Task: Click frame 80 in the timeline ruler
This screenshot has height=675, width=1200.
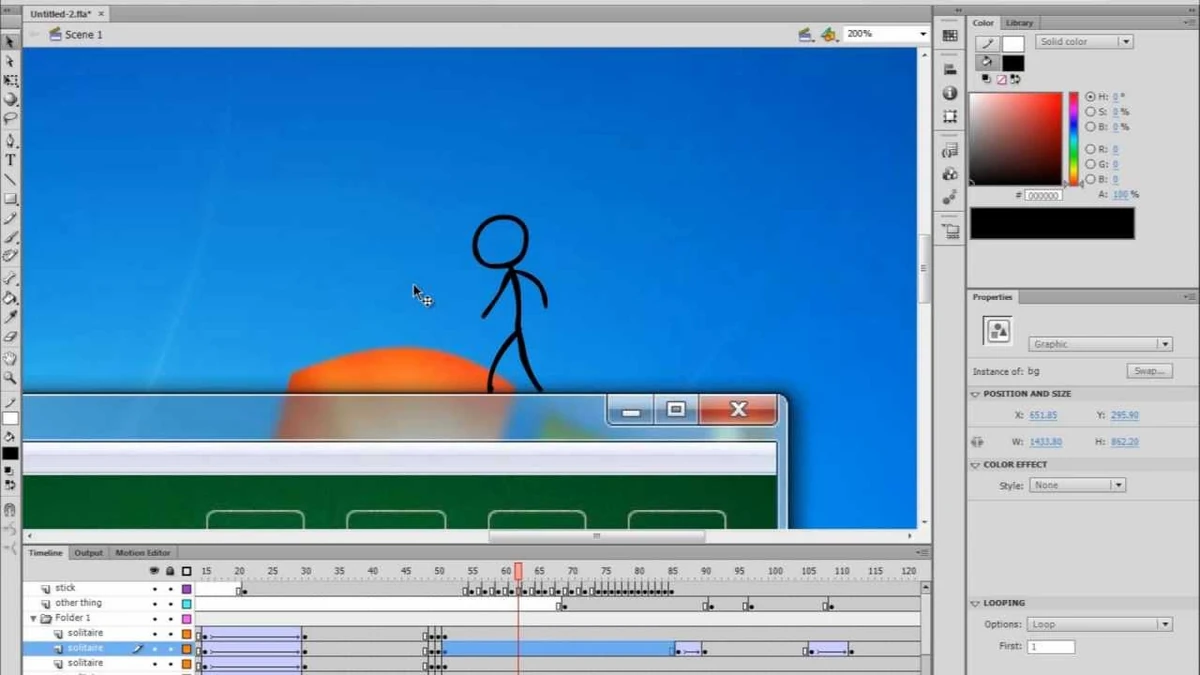Action: click(x=641, y=570)
